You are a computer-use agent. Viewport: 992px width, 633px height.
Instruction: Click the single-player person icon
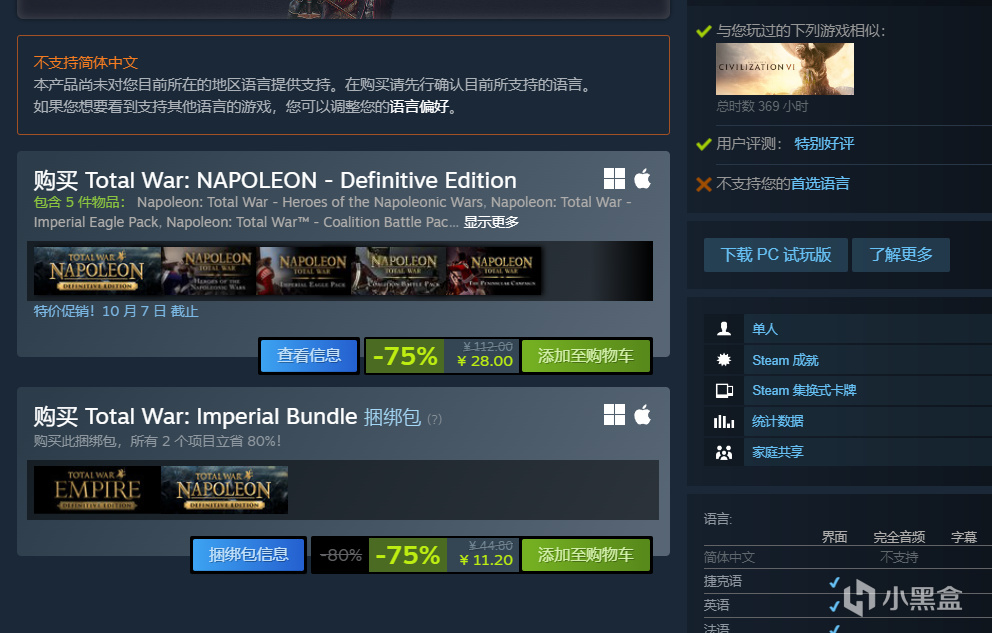pos(724,329)
